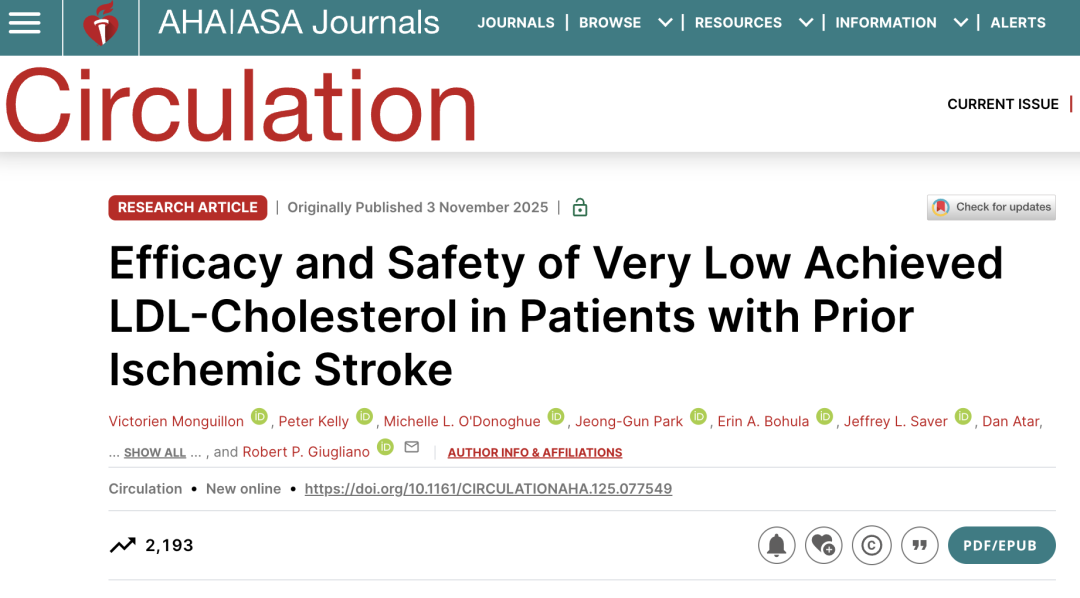Cite the article using the quotation icon

tap(919, 545)
